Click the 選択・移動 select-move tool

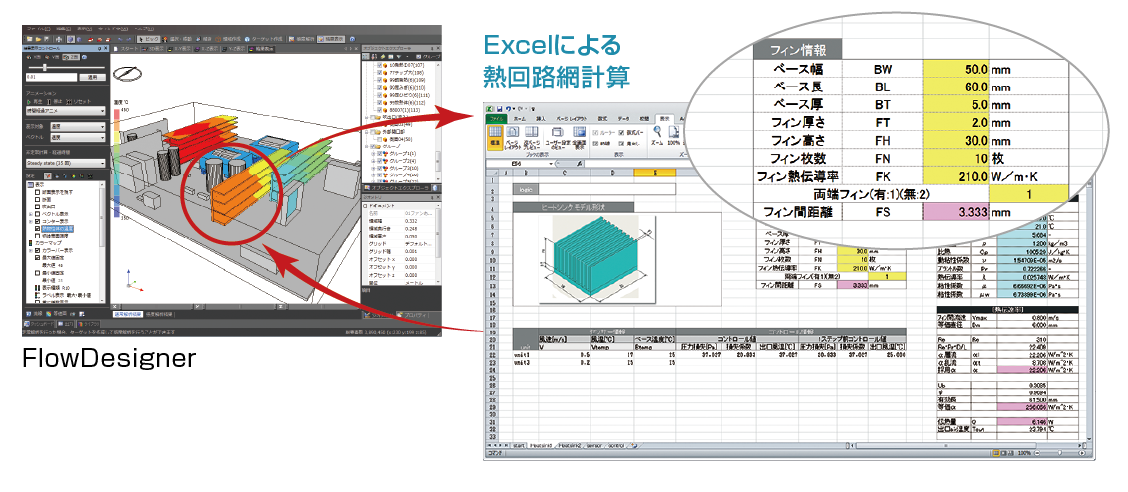176,39
